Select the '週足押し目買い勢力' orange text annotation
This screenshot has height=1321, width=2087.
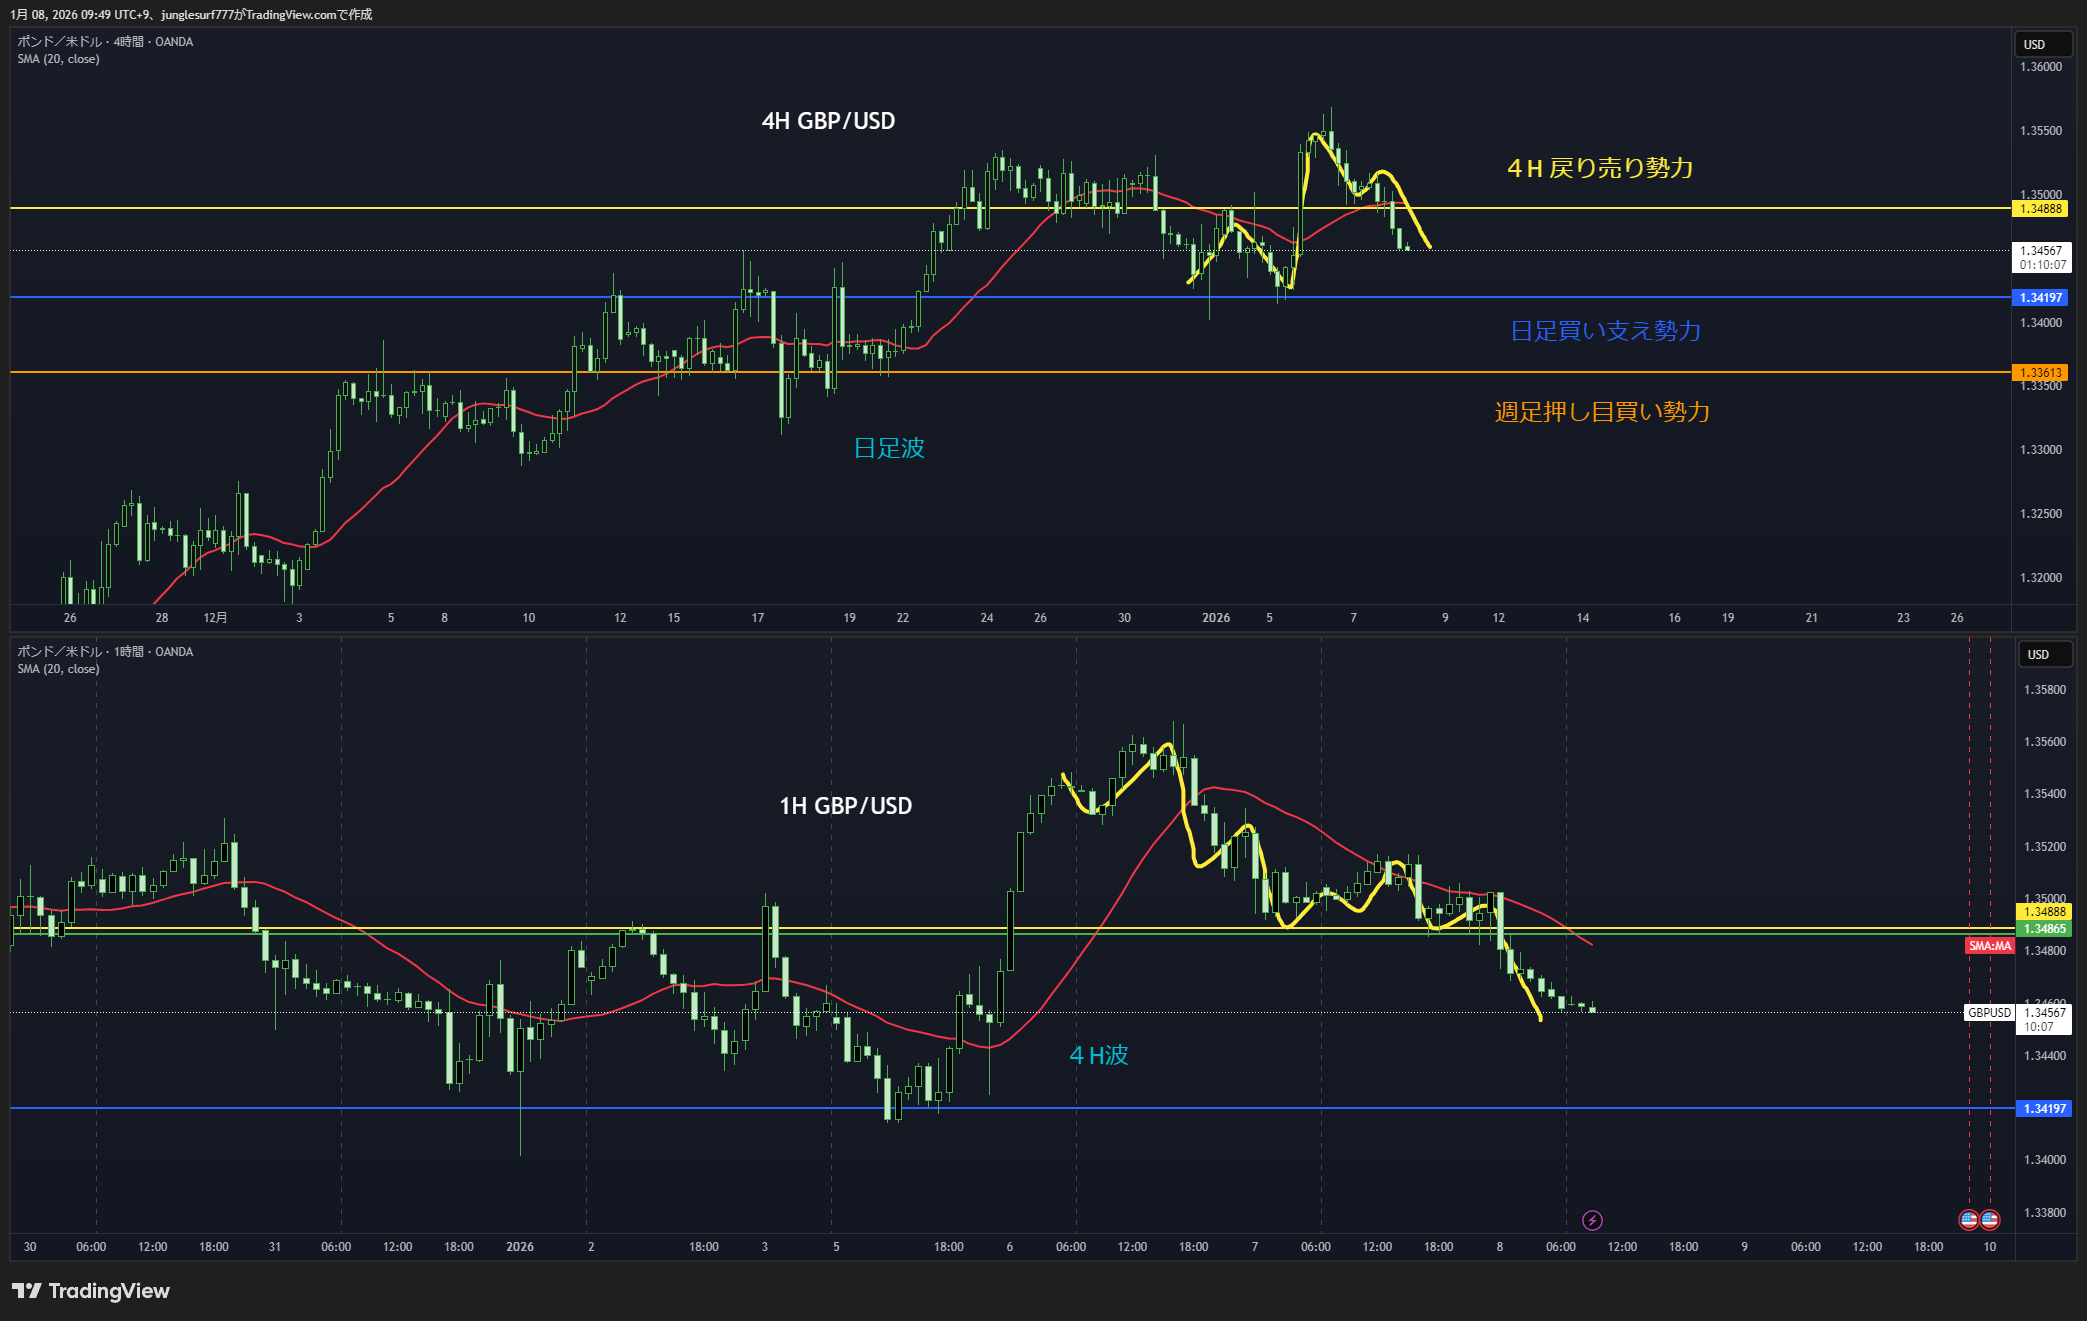[x=1602, y=412]
